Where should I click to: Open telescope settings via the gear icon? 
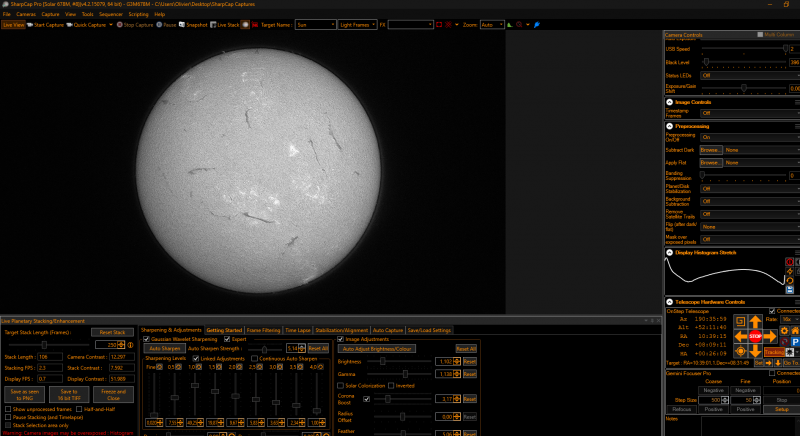click(x=784, y=331)
